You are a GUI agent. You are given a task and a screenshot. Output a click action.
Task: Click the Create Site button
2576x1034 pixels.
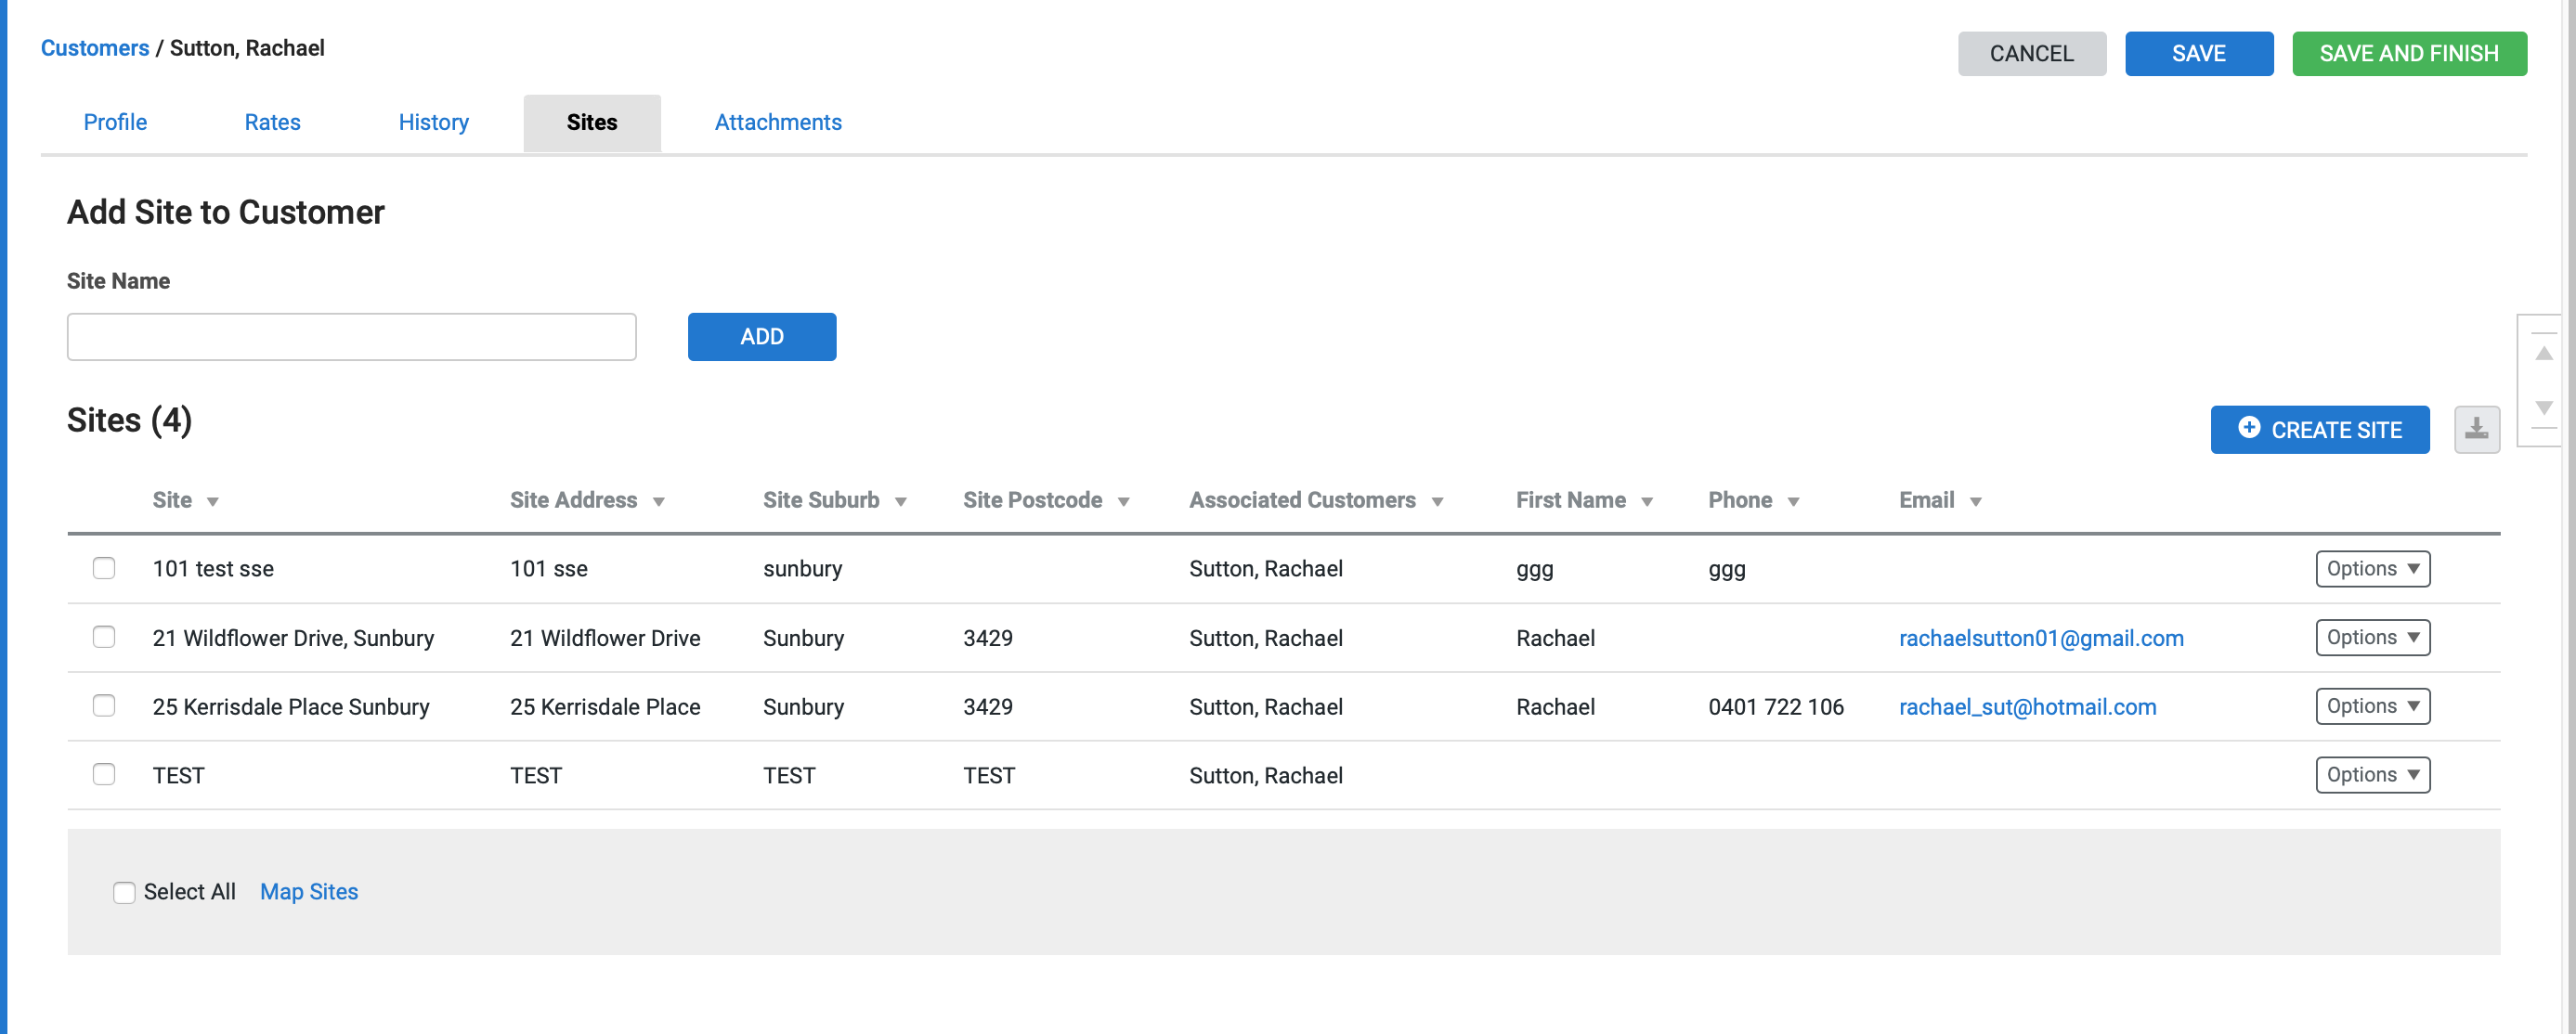[x=2319, y=429]
